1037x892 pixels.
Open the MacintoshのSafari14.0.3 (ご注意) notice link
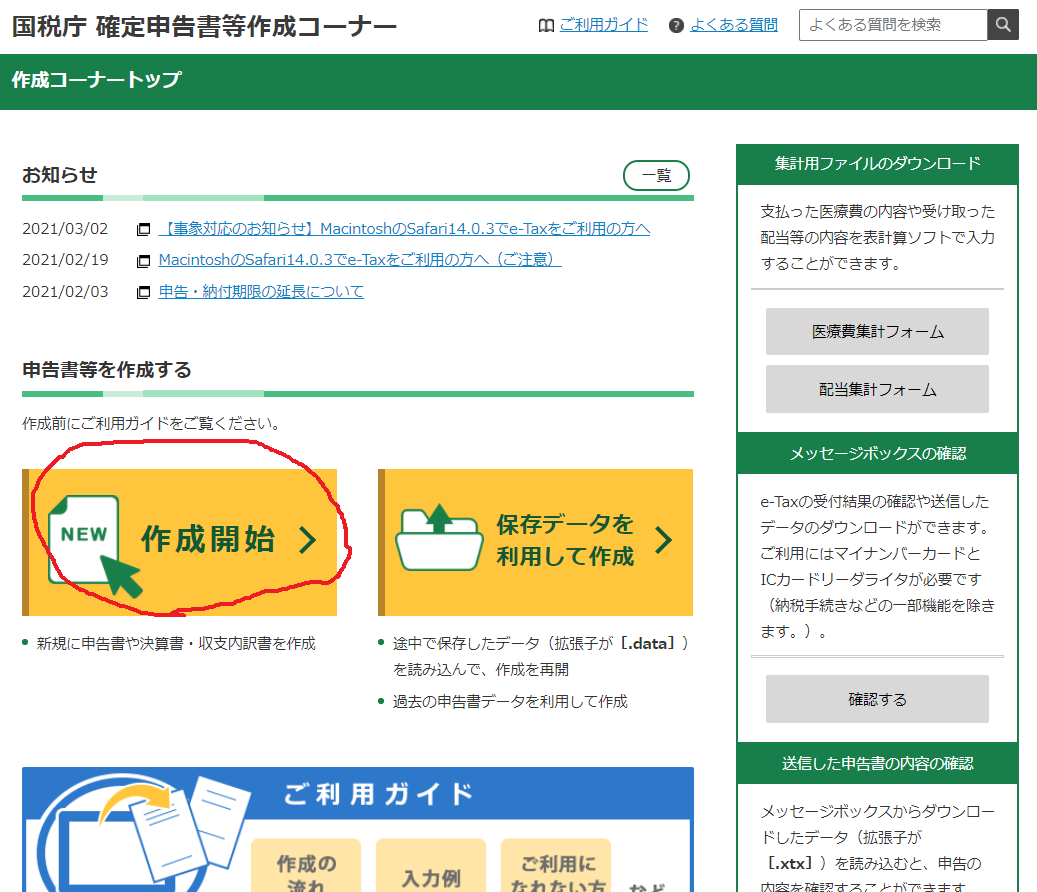coord(360,260)
